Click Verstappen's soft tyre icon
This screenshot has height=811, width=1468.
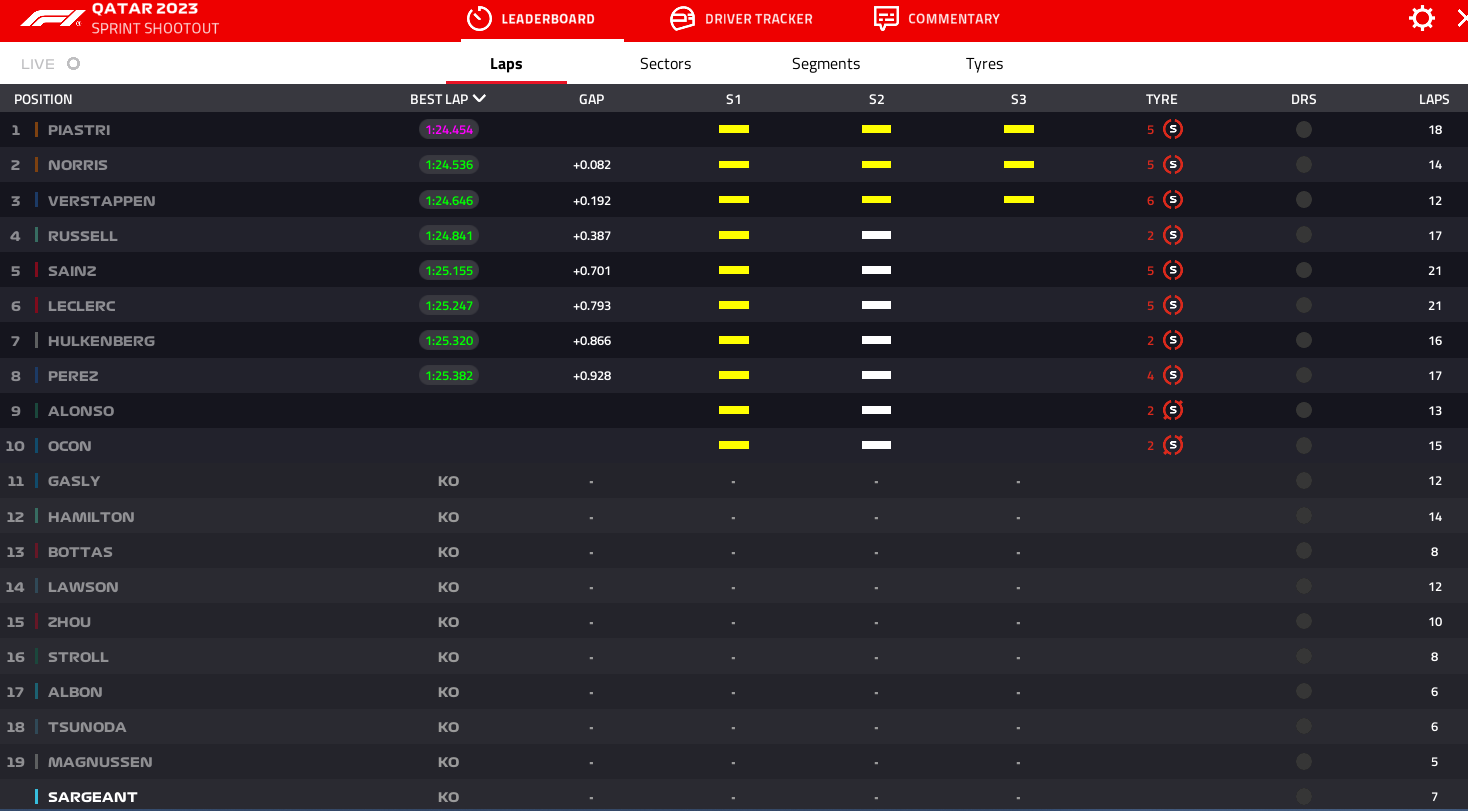tap(1173, 200)
